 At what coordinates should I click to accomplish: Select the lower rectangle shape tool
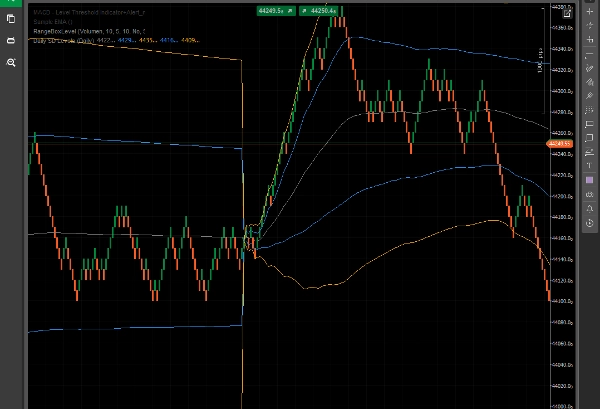click(x=590, y=138)
